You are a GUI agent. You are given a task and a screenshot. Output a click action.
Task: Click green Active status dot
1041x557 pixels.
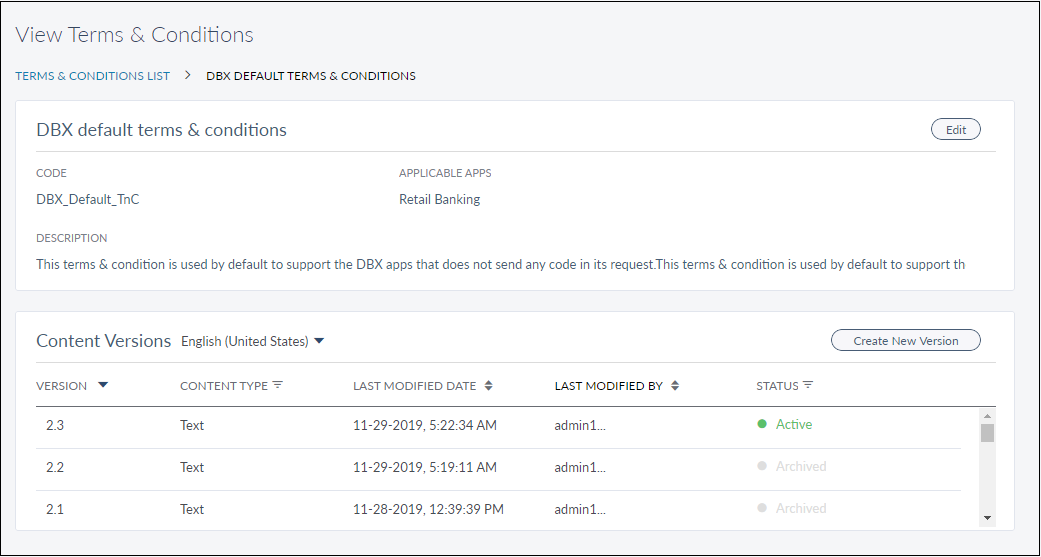point(762,425)
